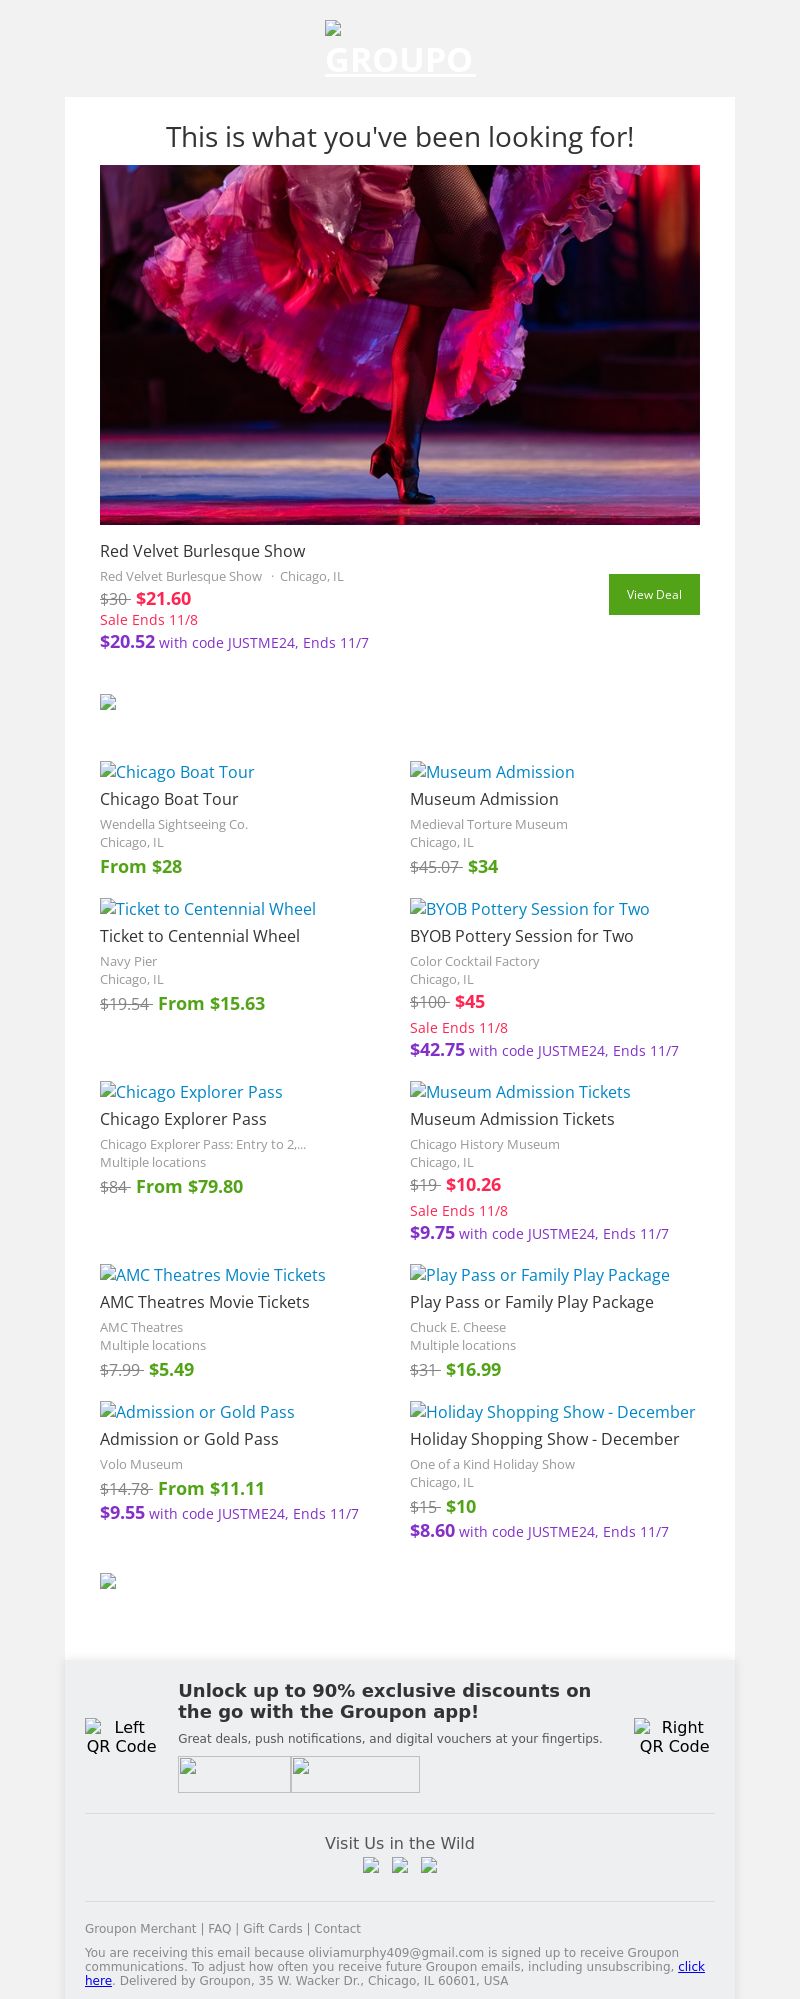This screenshot has height=1999, width=800.
Task: Open the first social media icon
Action: 371,1865
